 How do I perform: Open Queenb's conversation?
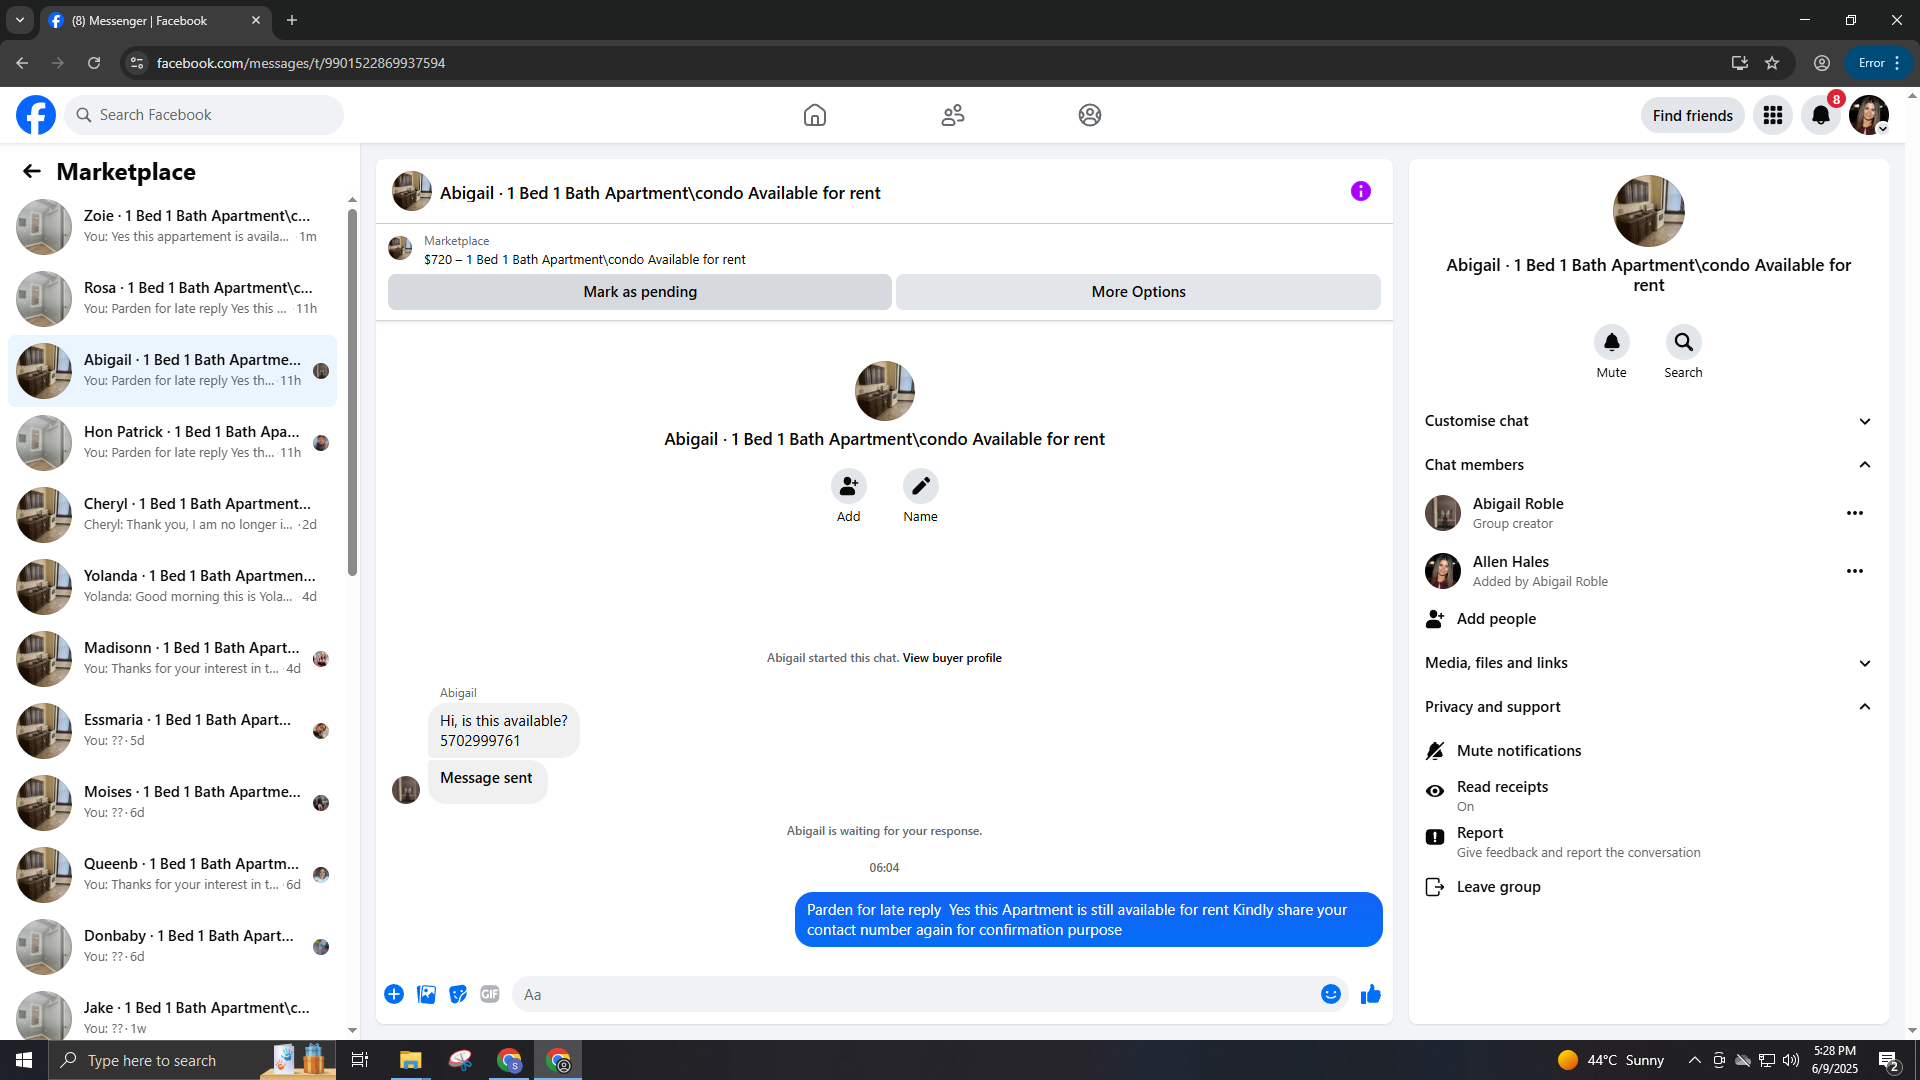[x=173, y=875]
